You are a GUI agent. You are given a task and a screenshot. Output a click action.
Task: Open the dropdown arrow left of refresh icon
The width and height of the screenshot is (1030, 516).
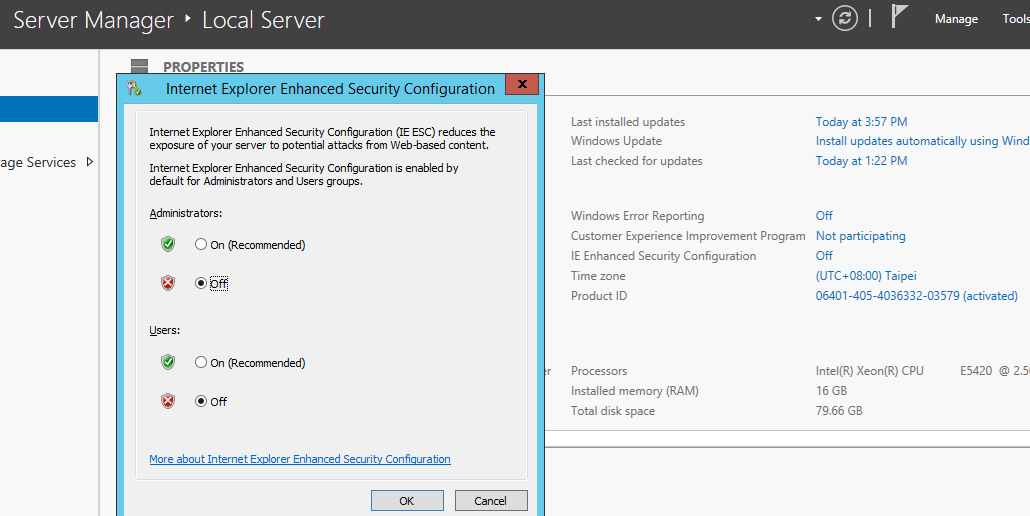[818, 19]
